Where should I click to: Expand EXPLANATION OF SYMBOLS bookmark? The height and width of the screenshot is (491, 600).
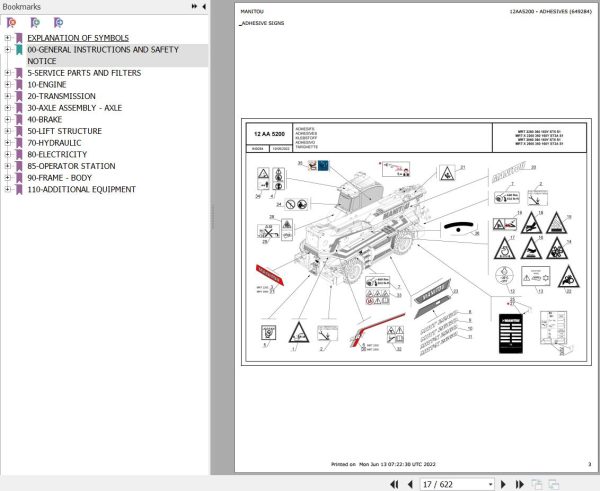click(7, 38)
